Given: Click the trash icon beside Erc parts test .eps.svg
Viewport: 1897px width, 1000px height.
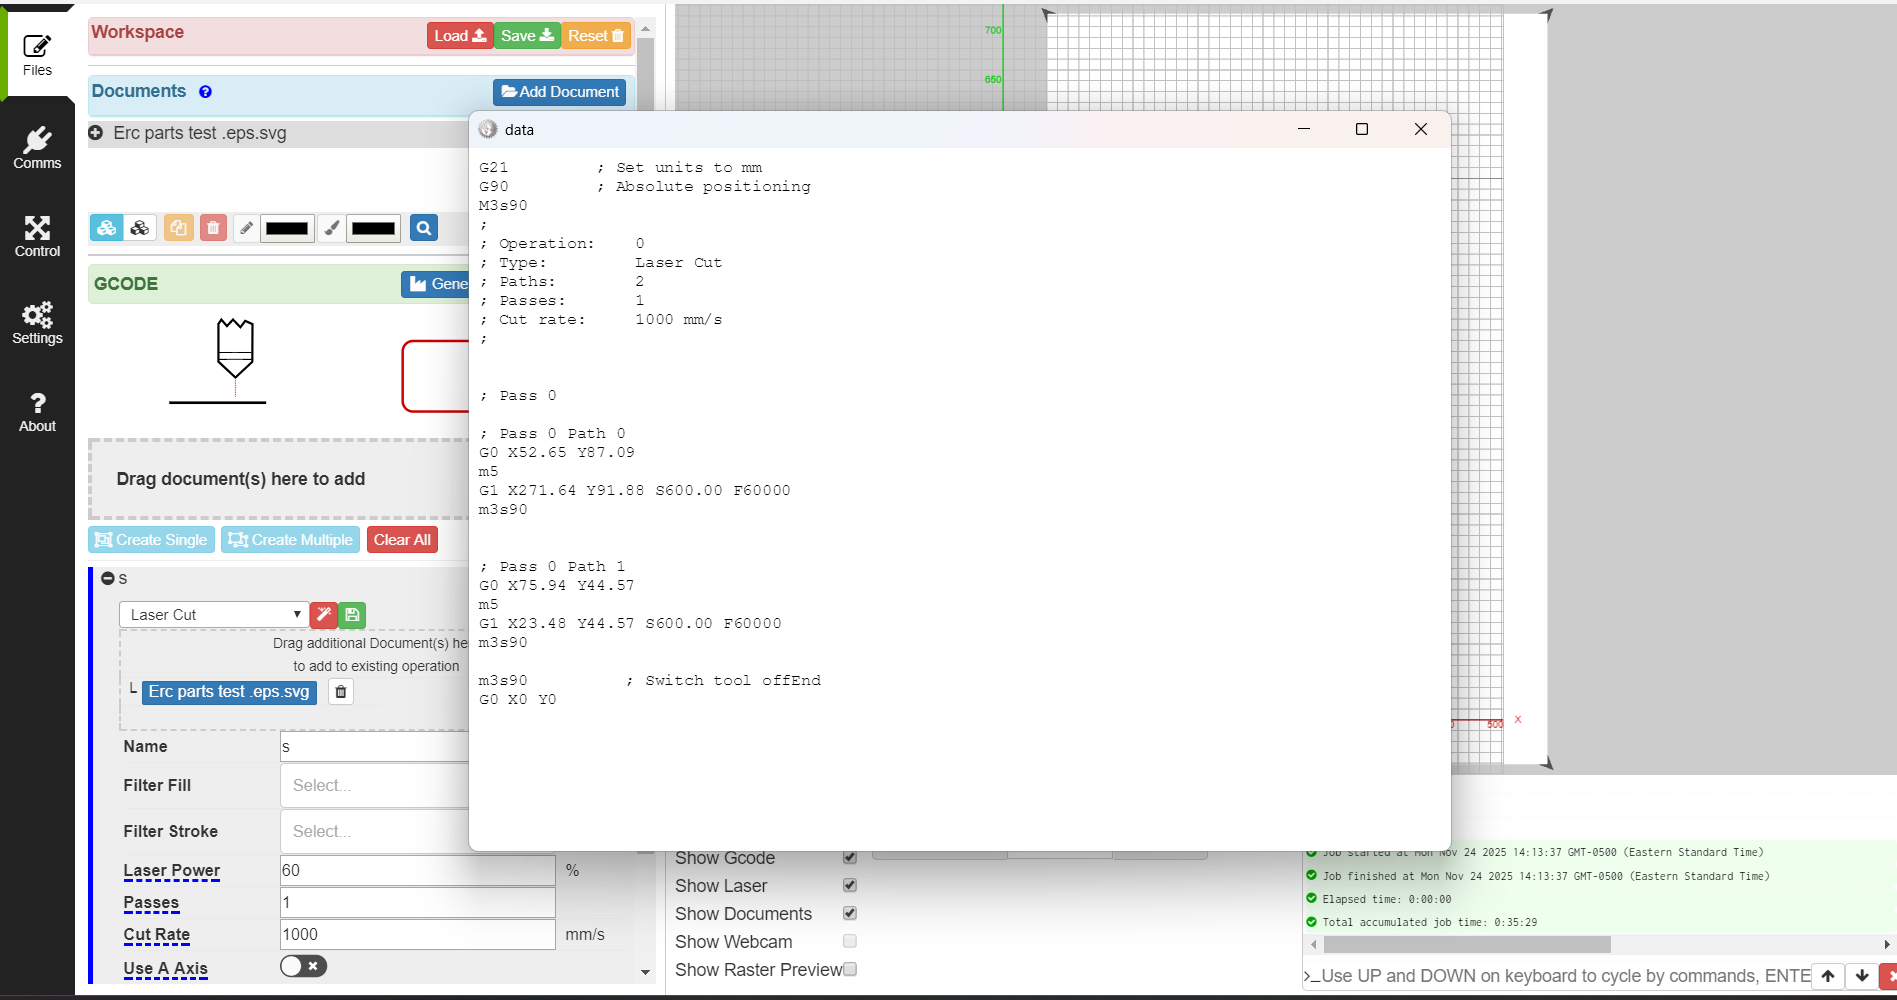Looking at the screenshot, I should 341,692.
